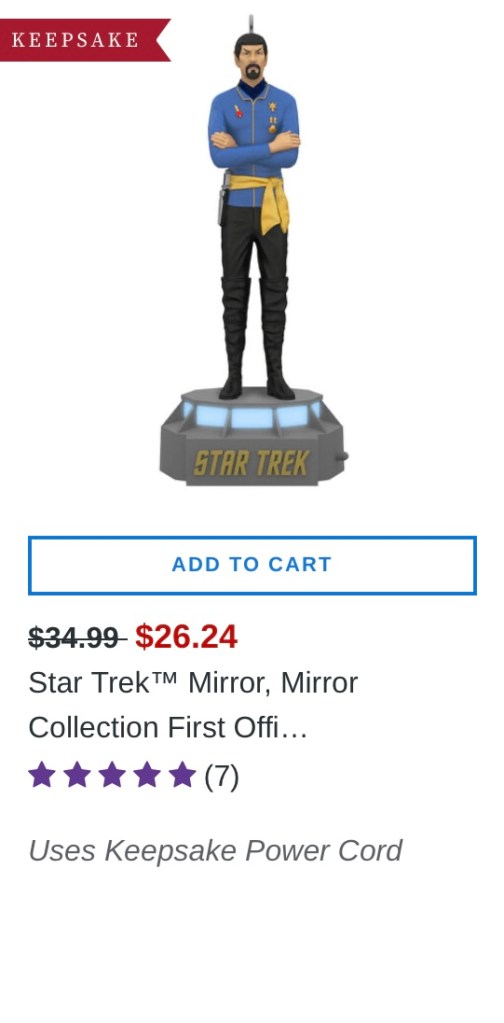Open the Star Trek Mirror, Mirror product title
Image resolution: width=504 pixels, height=1023 pixels.
pyautogui.click(x=193, y=705)
